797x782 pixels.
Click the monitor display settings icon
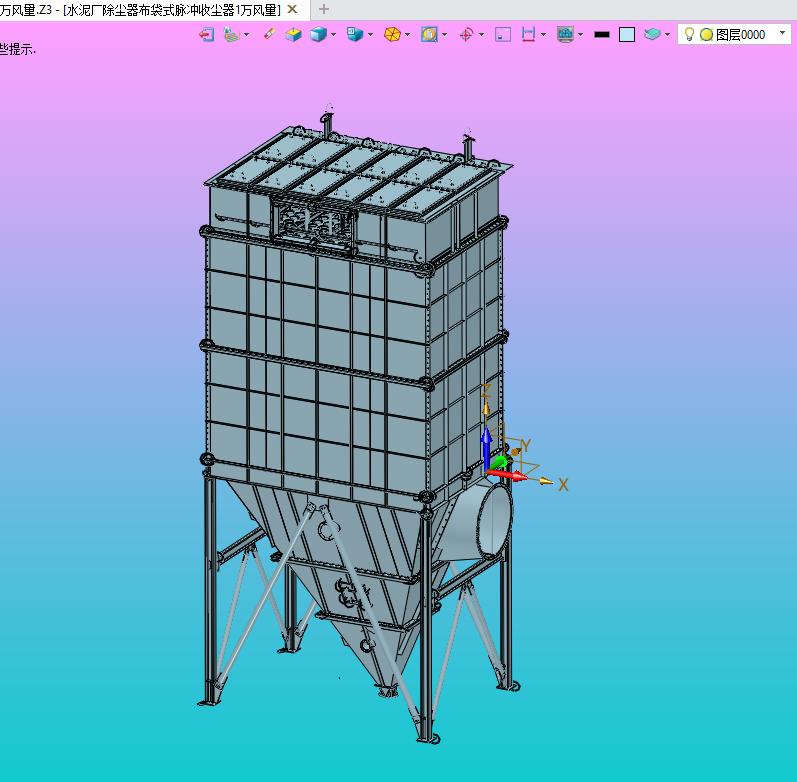pos(565,35)
